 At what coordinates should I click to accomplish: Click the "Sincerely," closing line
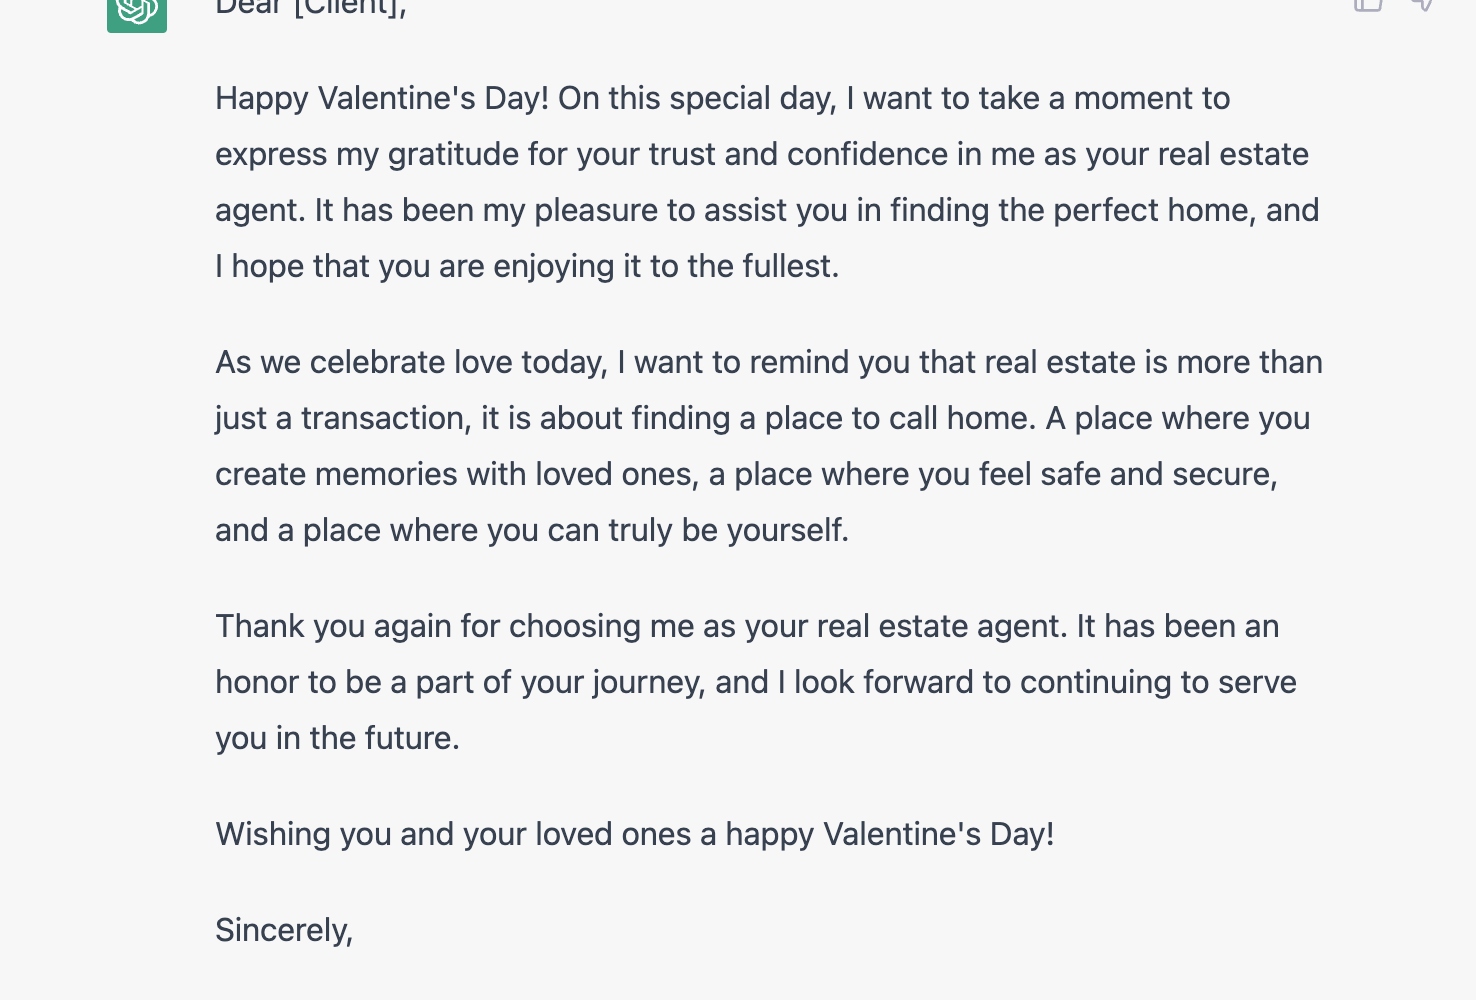click(x=284, y=930)
